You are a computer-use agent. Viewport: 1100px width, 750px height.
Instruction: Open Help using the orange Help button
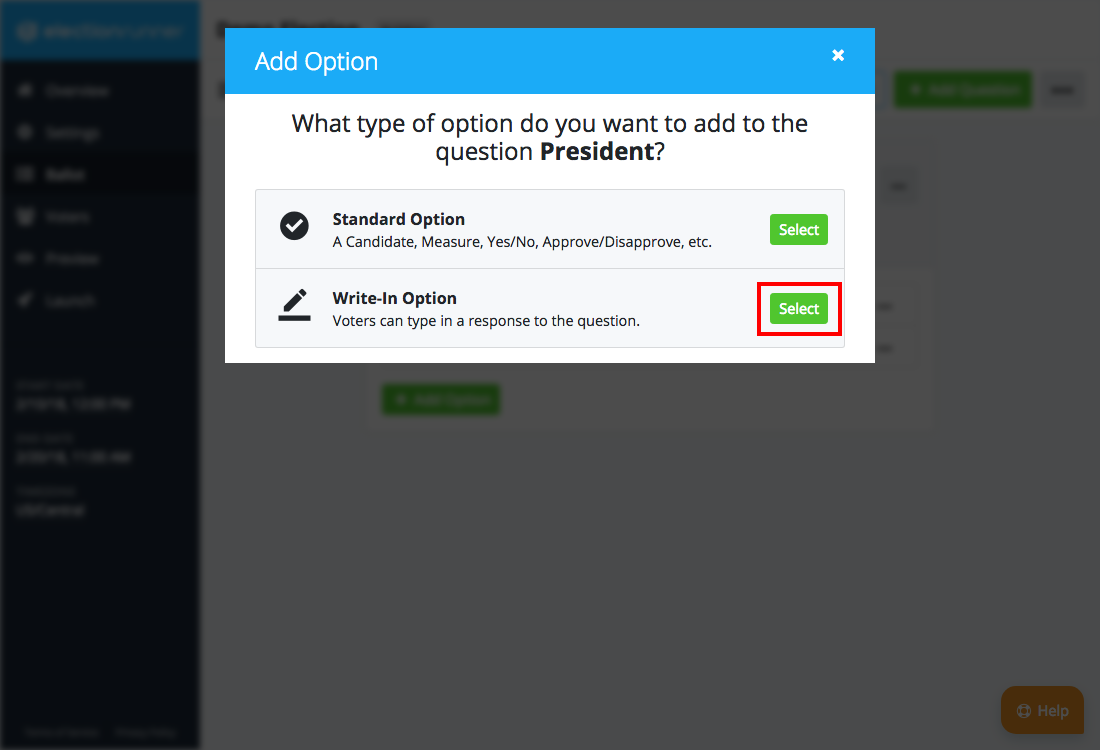point(1042,710)
